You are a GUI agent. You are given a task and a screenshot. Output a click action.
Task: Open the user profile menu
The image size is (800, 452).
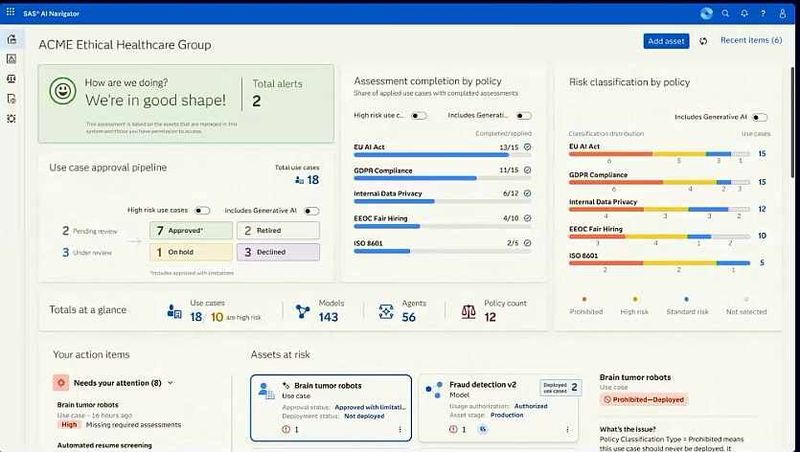783,14
